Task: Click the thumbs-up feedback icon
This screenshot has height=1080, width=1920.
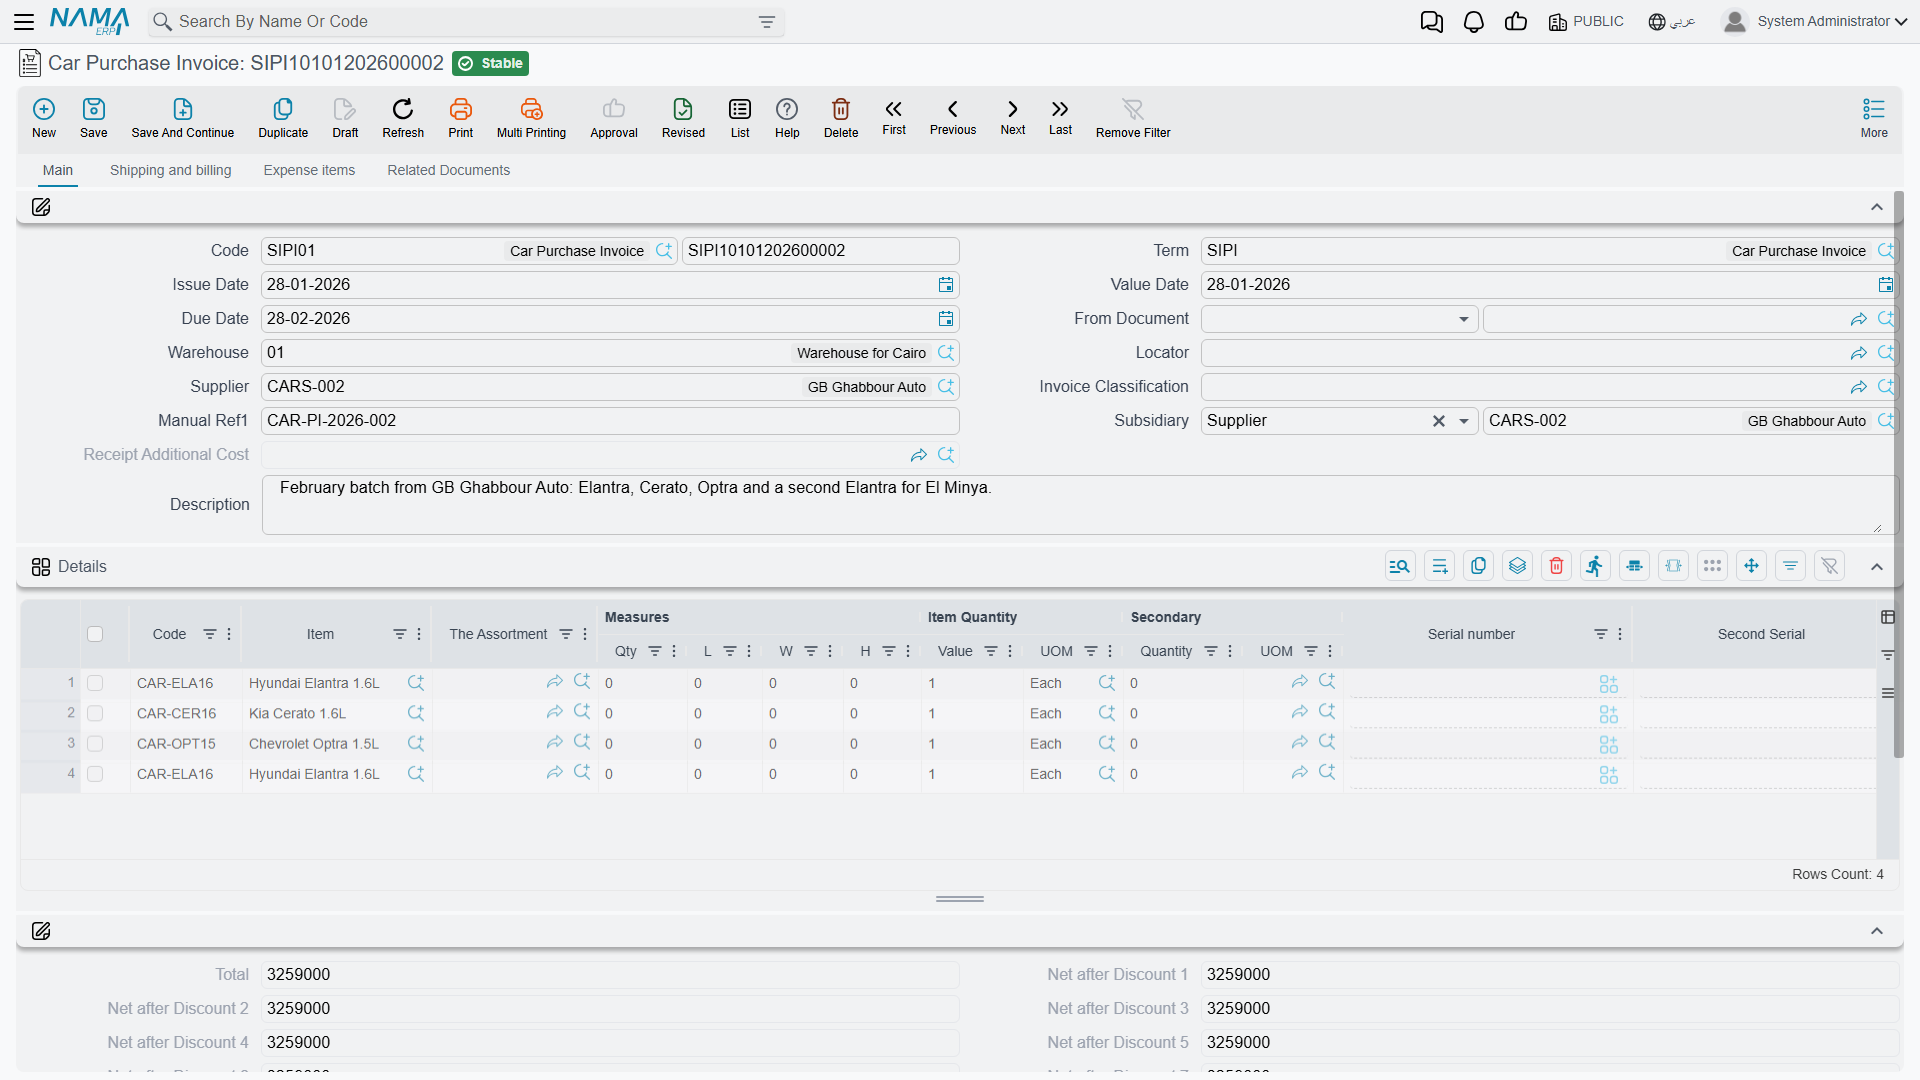Action: pyautogui.click(x=1516, y=21)
